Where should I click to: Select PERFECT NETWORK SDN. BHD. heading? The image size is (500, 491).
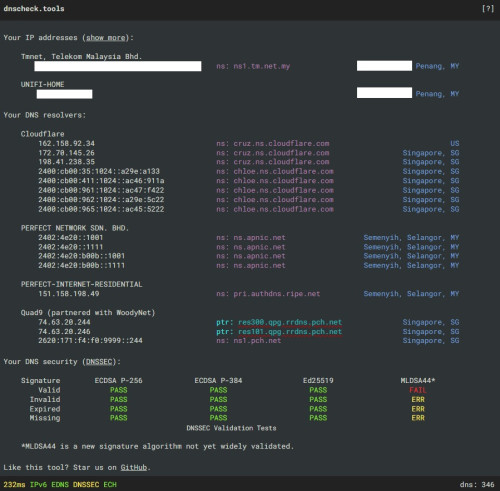(x=75, y=228)
